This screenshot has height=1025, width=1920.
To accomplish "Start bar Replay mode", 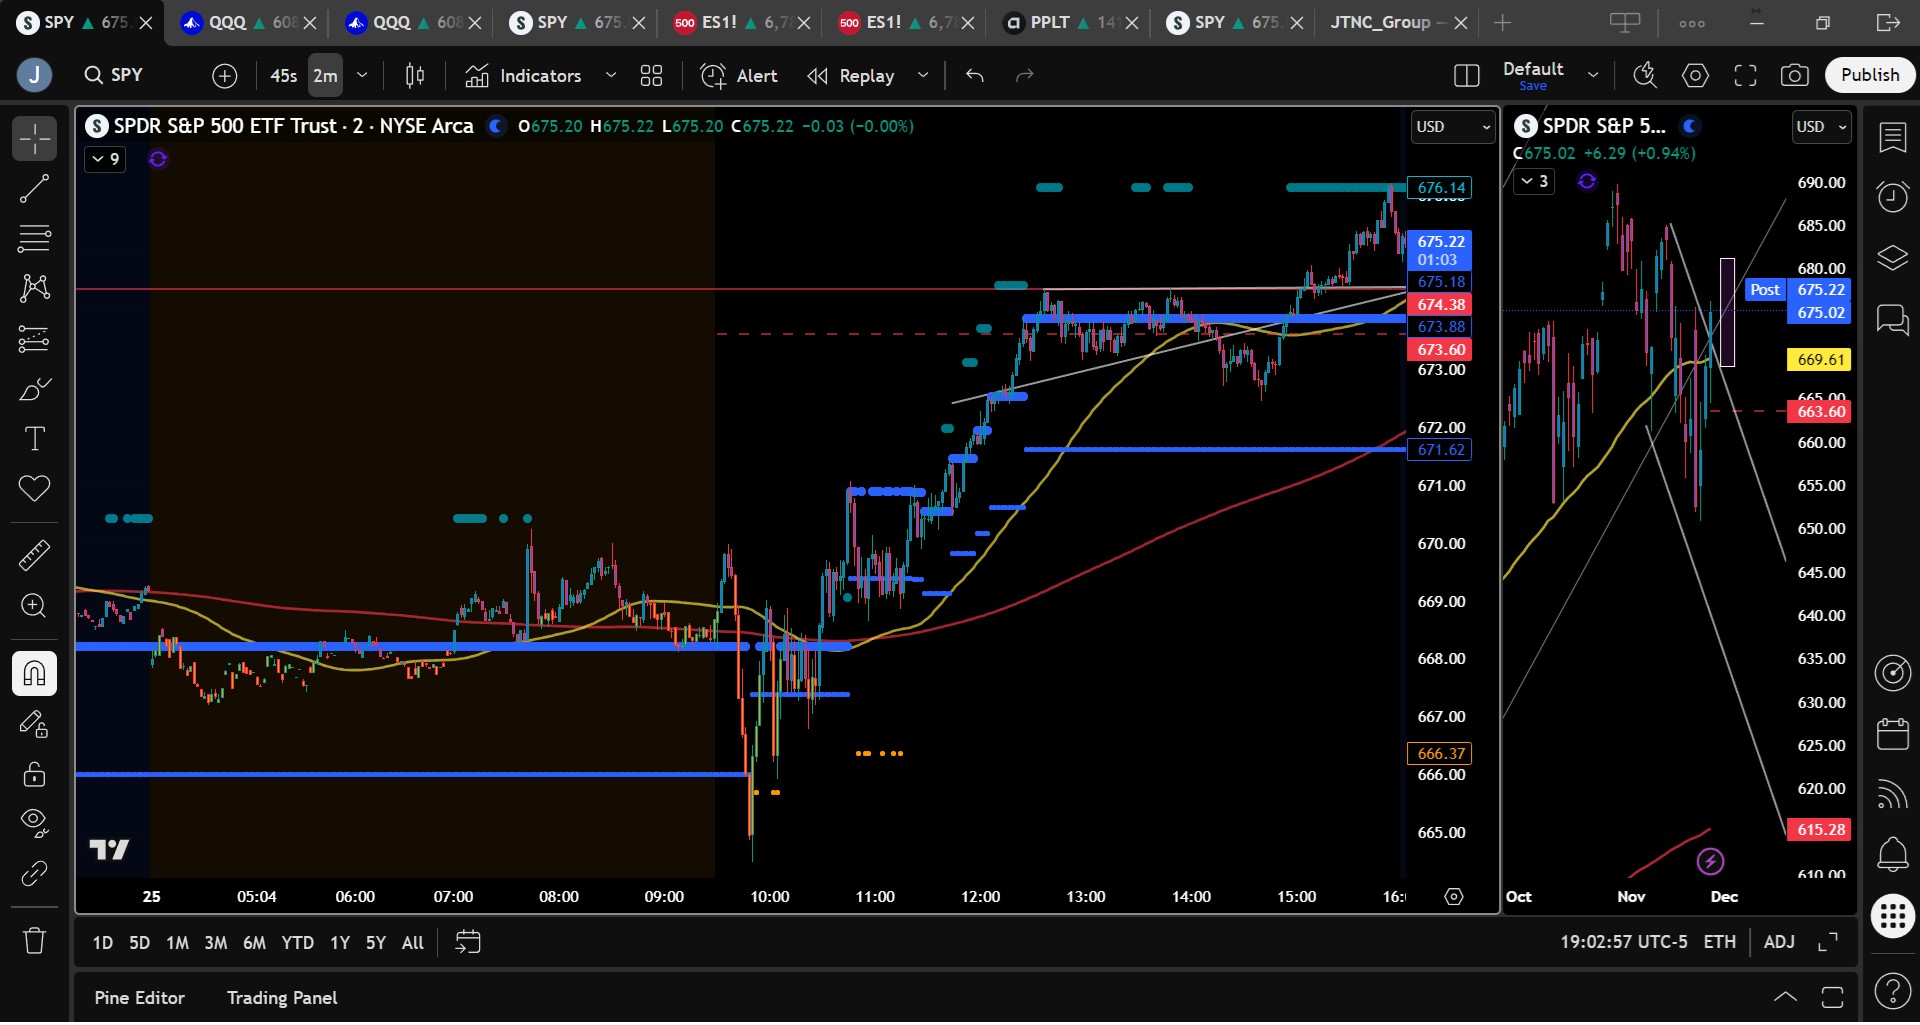I will (x=851, y=75).
